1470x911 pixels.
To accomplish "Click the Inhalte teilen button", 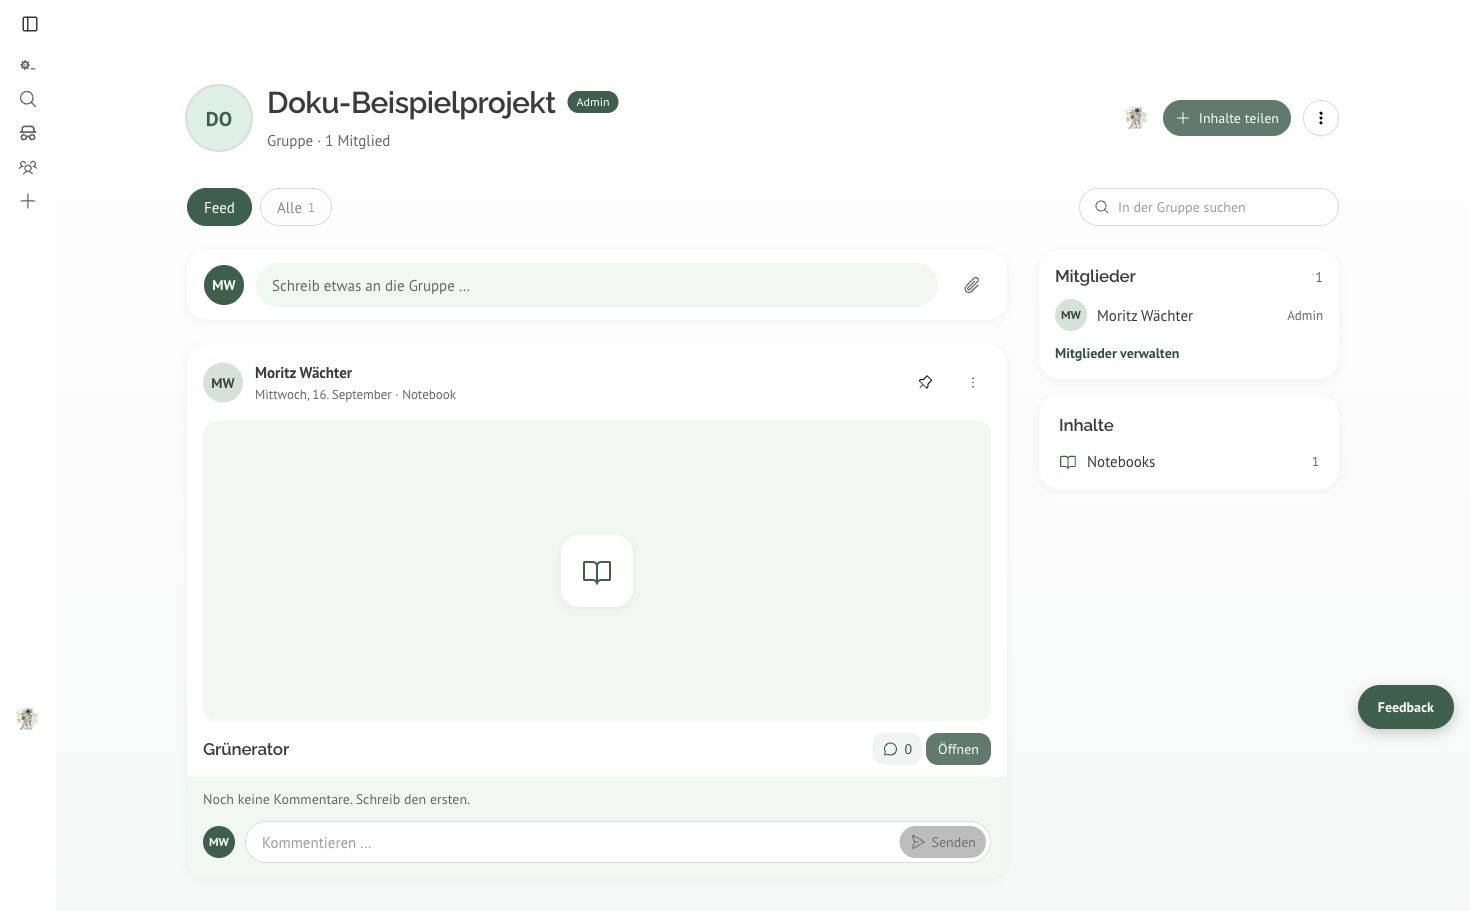I will coord(1227,118).
